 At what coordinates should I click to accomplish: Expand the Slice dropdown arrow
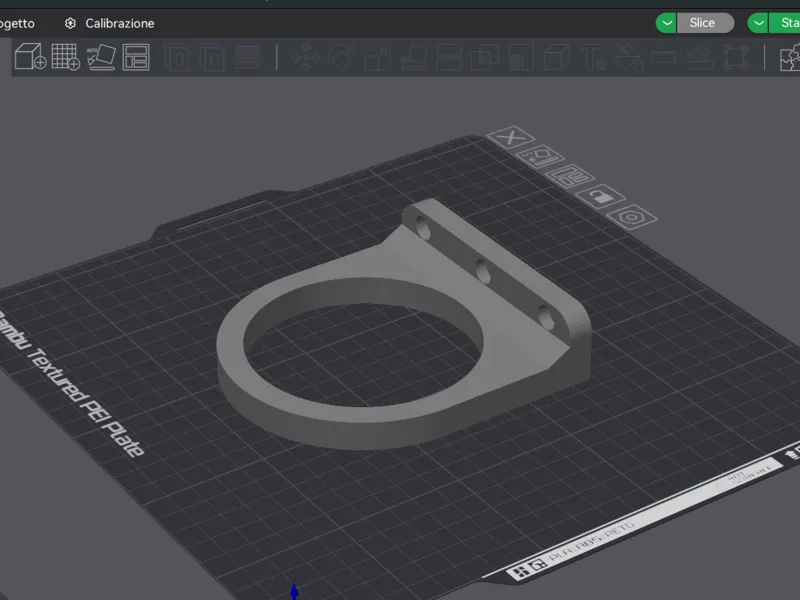666,23
